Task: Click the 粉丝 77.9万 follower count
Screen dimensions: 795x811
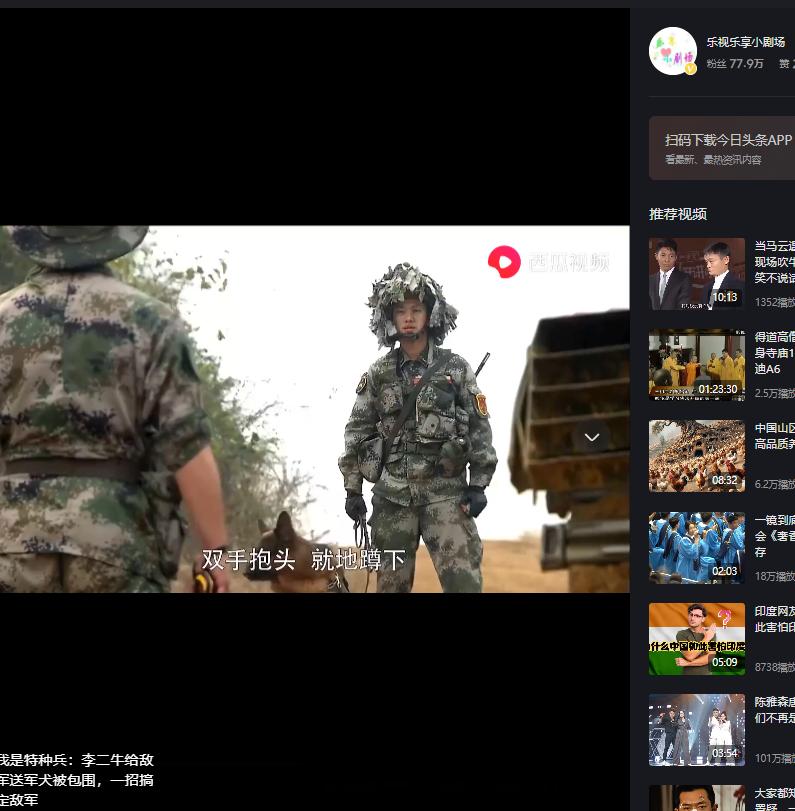Action: (x=735, y=64)
